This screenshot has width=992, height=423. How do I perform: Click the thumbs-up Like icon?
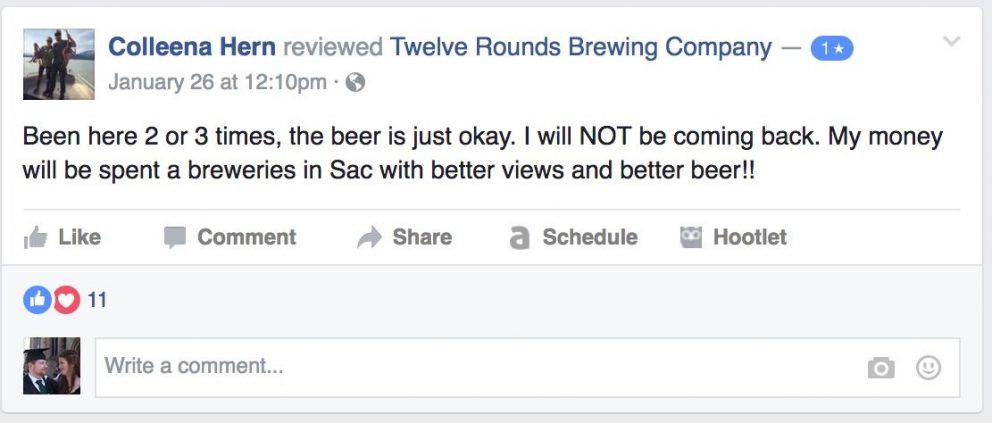coord(35,238)
